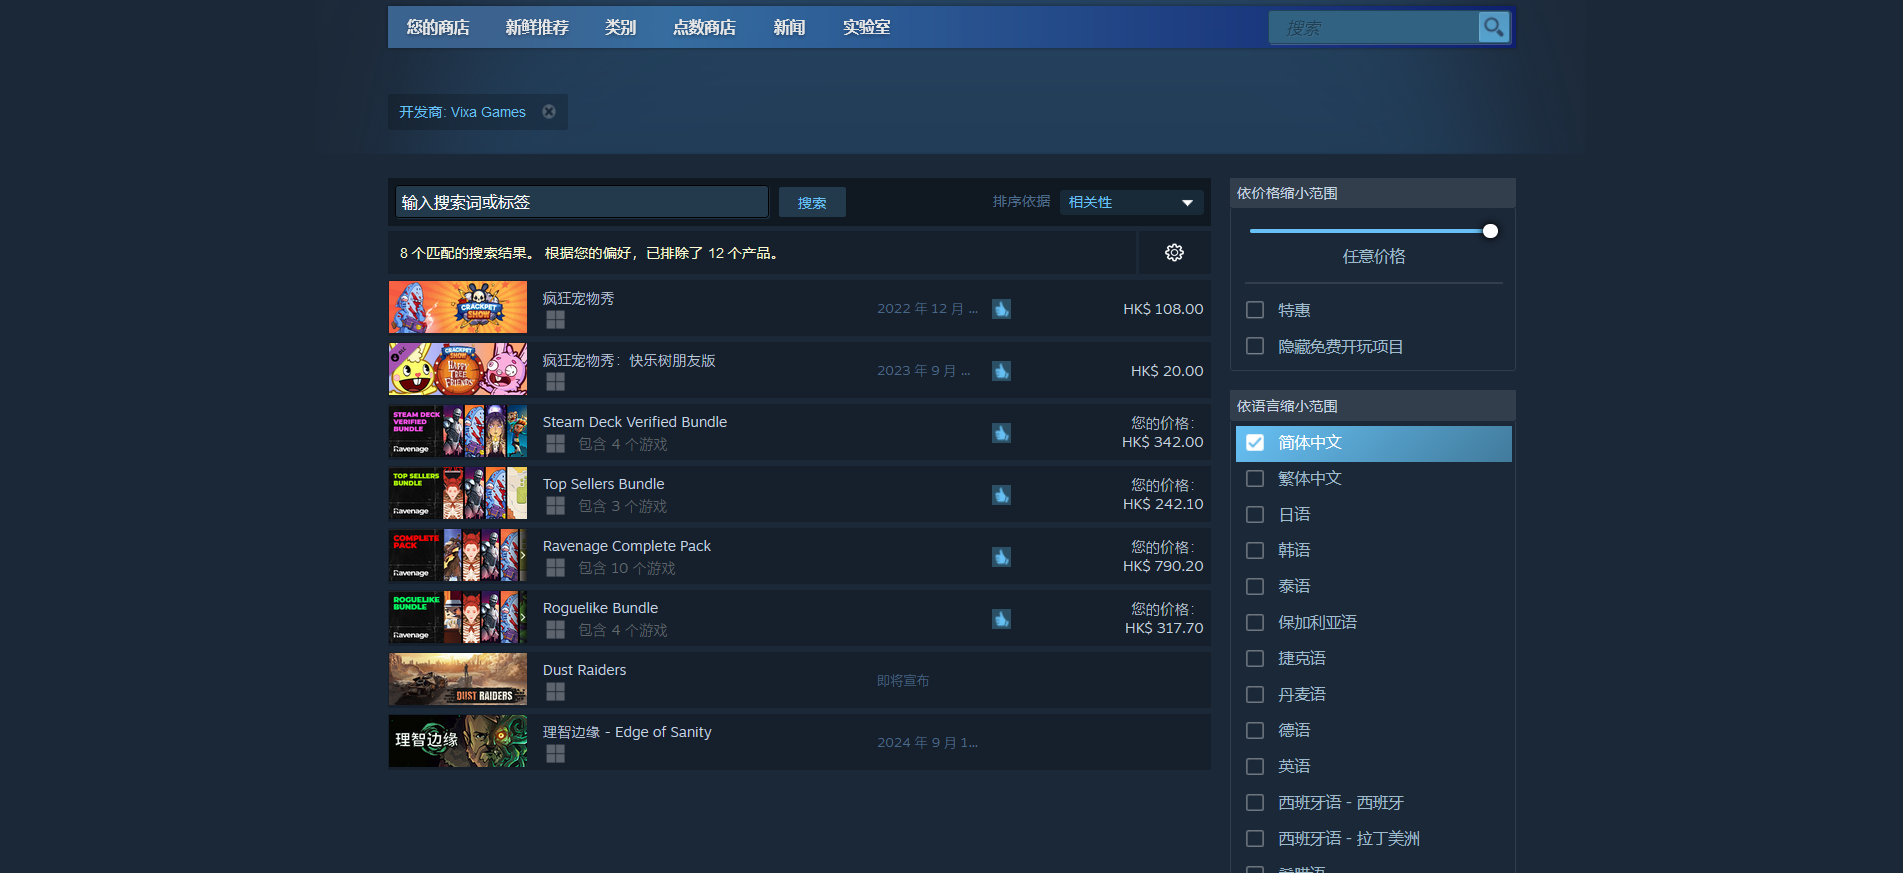The image size is (1903, 873).
Task: Click Windows icon under Dust Raiders
Action: [x=555, y=692]
